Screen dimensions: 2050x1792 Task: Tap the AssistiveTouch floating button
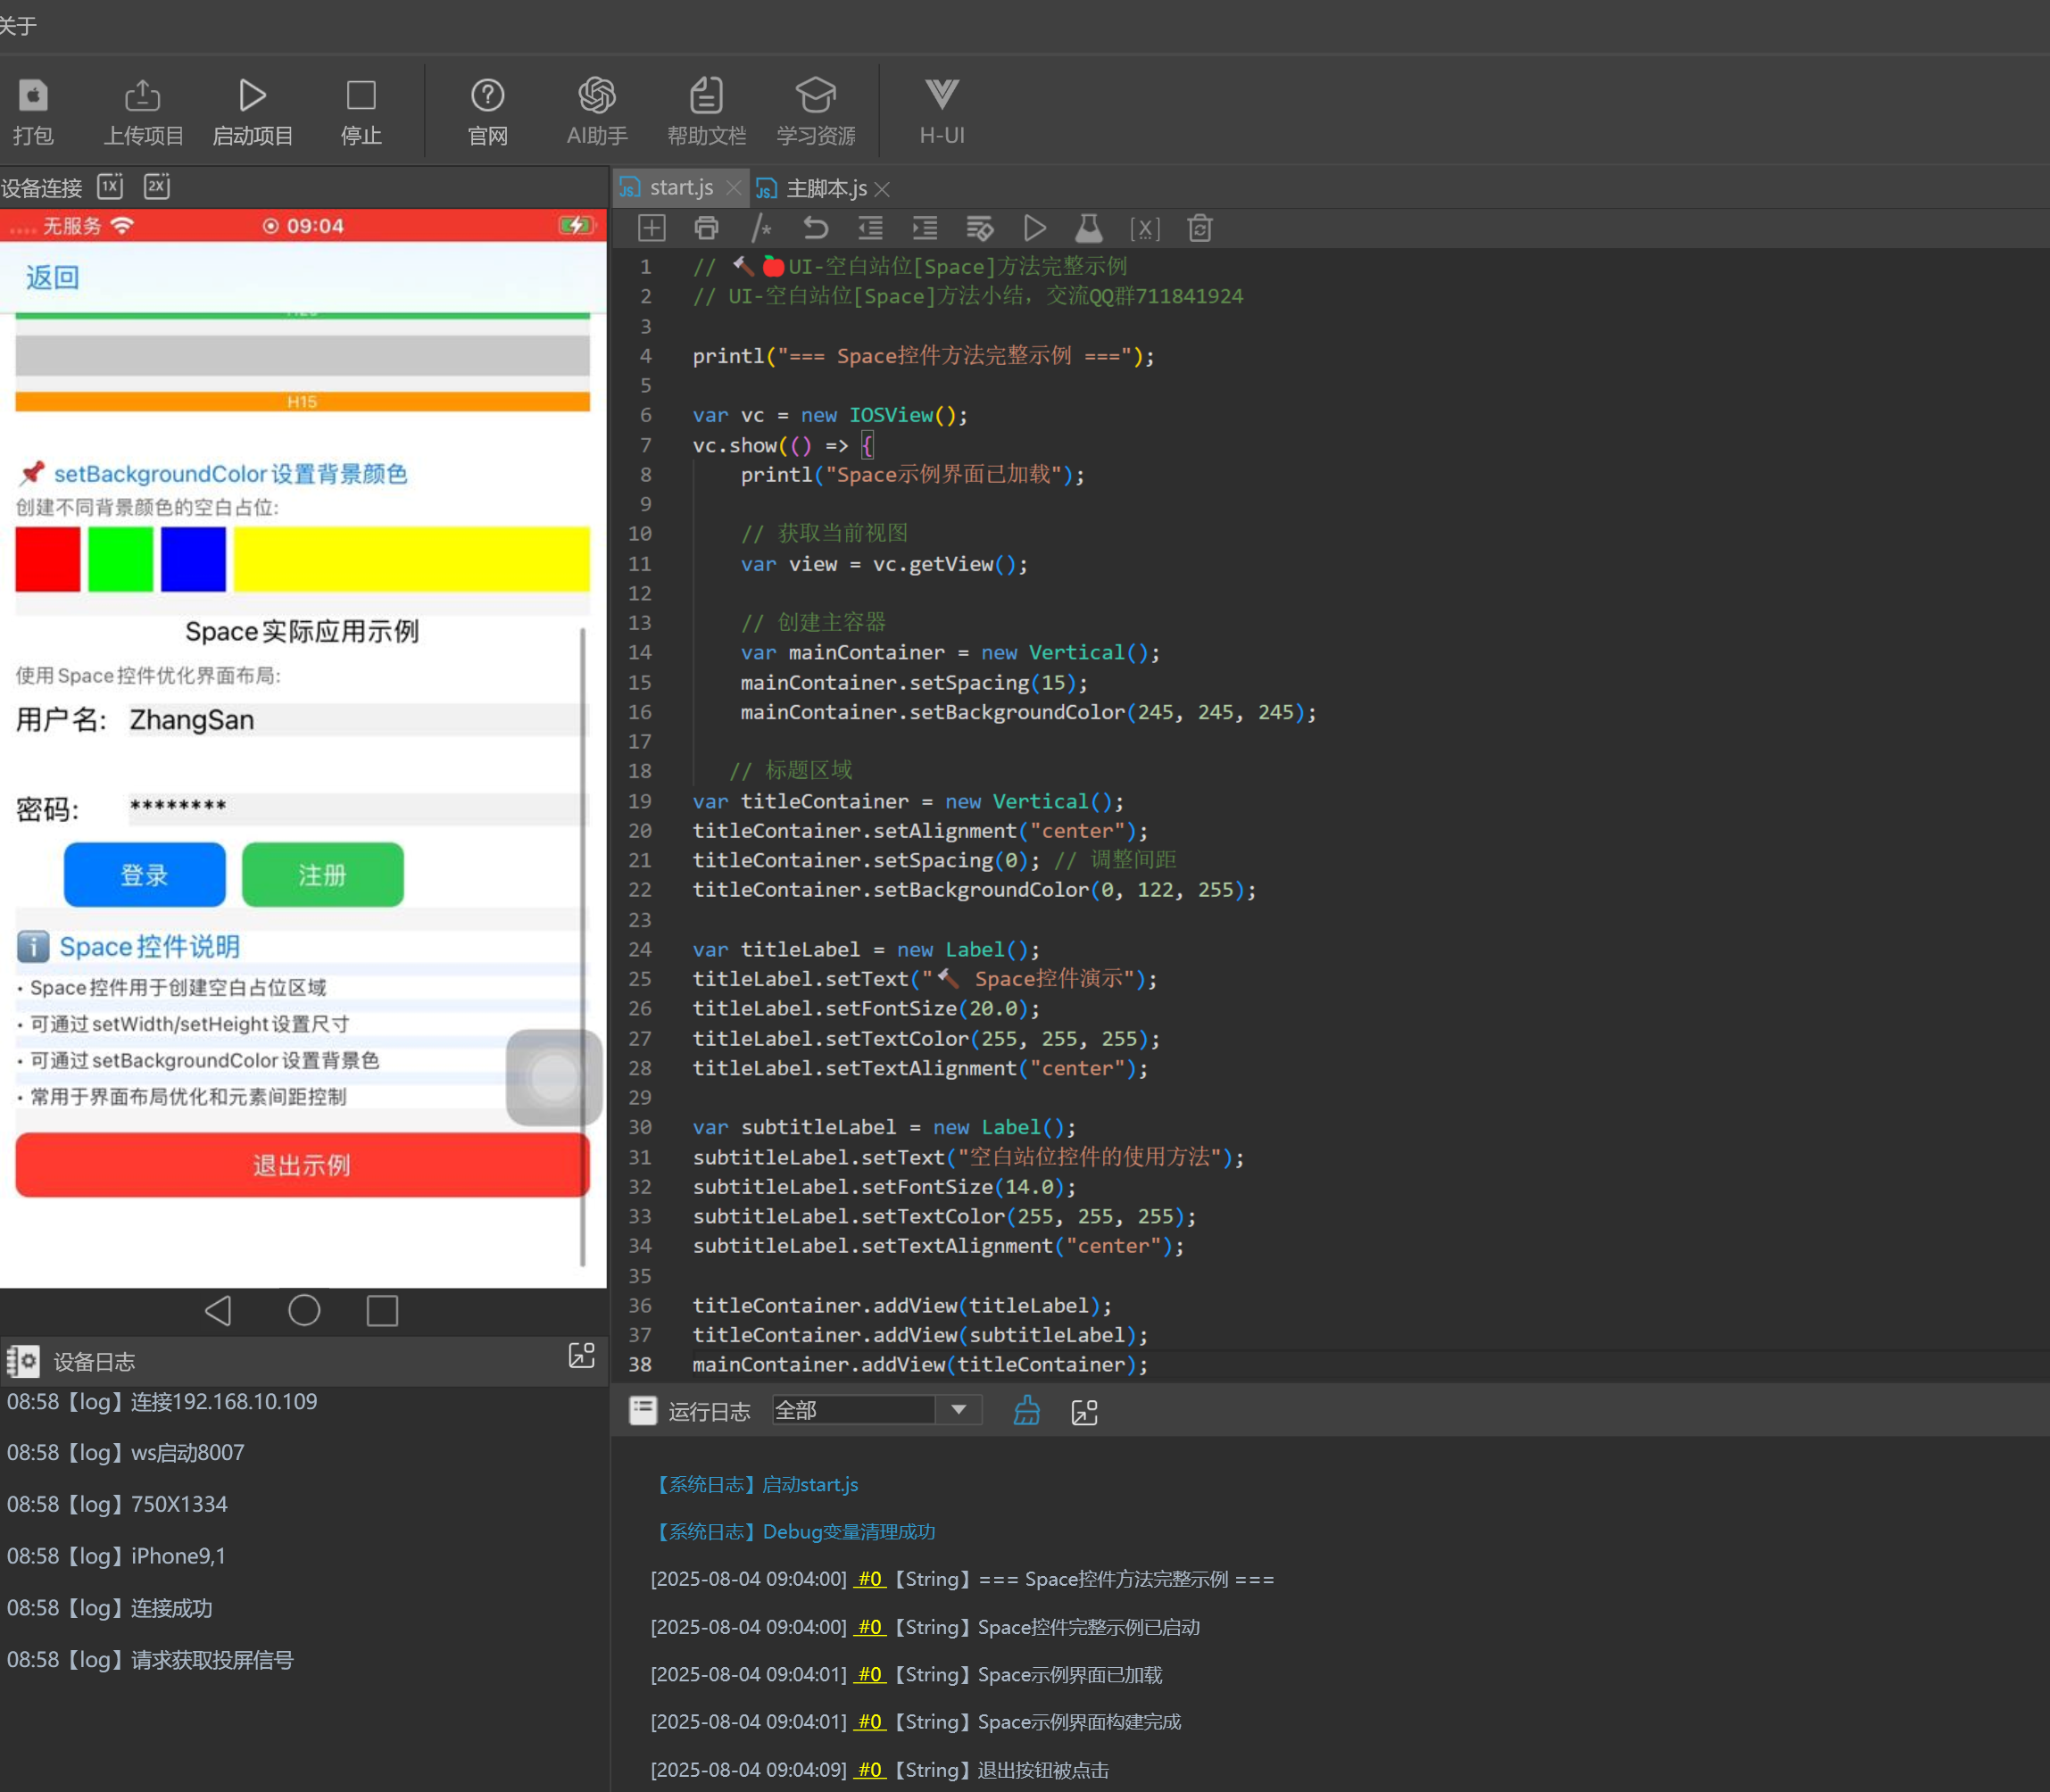point(554,1077)
